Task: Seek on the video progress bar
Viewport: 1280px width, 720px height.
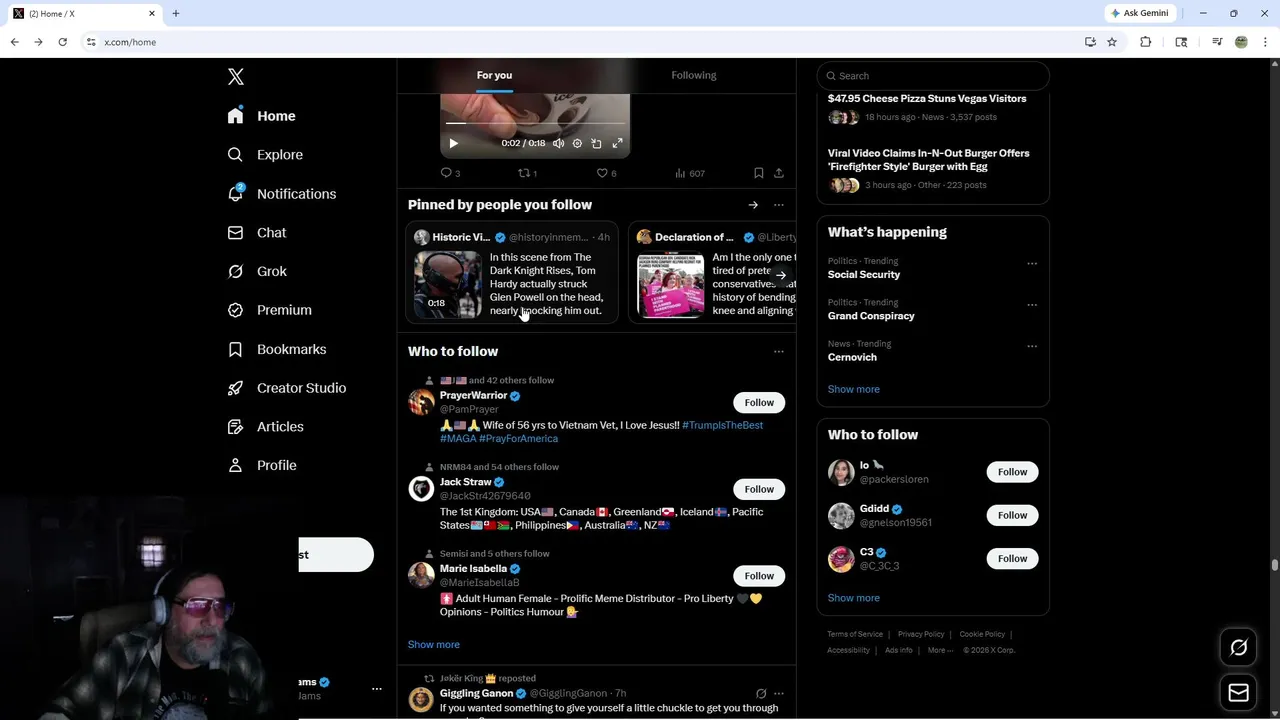Action: coord(535,124)
